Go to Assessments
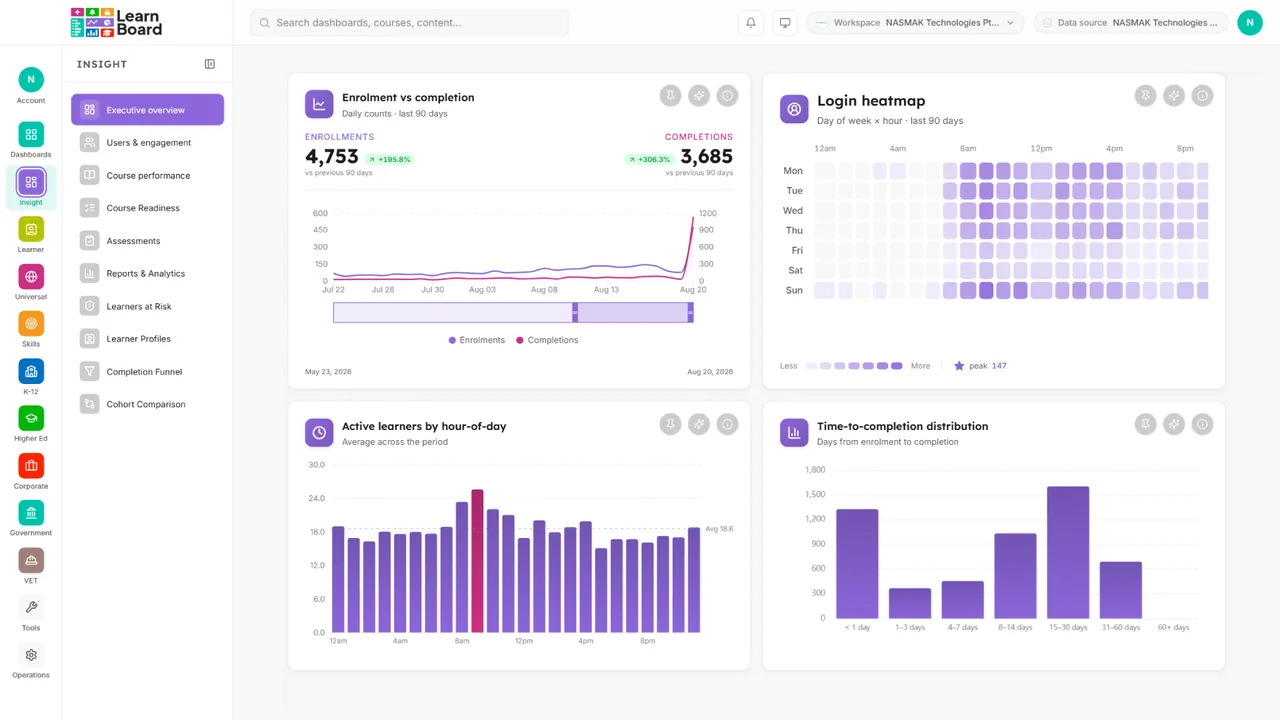Image resolution: width=1280 pixels, height=720 pixels. [147, 241]
